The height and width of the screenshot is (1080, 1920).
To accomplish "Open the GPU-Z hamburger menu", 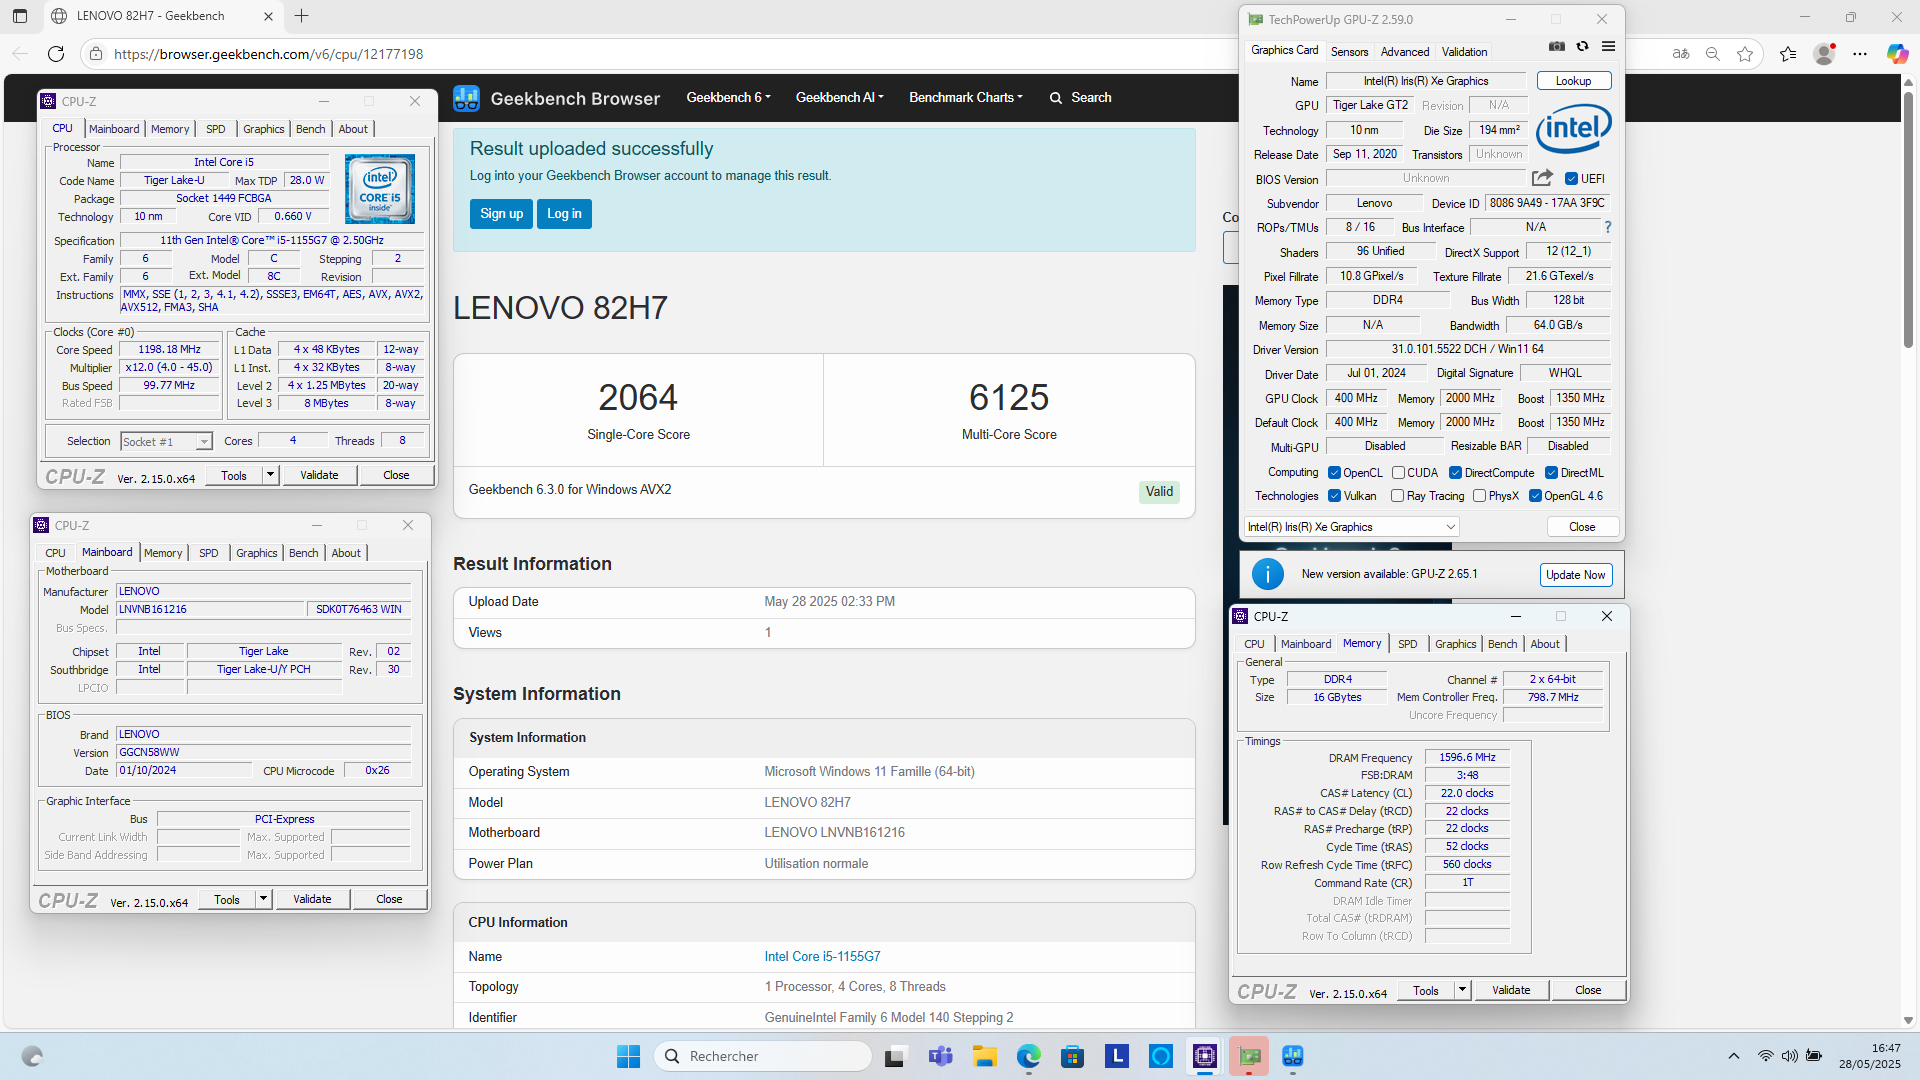I will [x=1608, y=47].
